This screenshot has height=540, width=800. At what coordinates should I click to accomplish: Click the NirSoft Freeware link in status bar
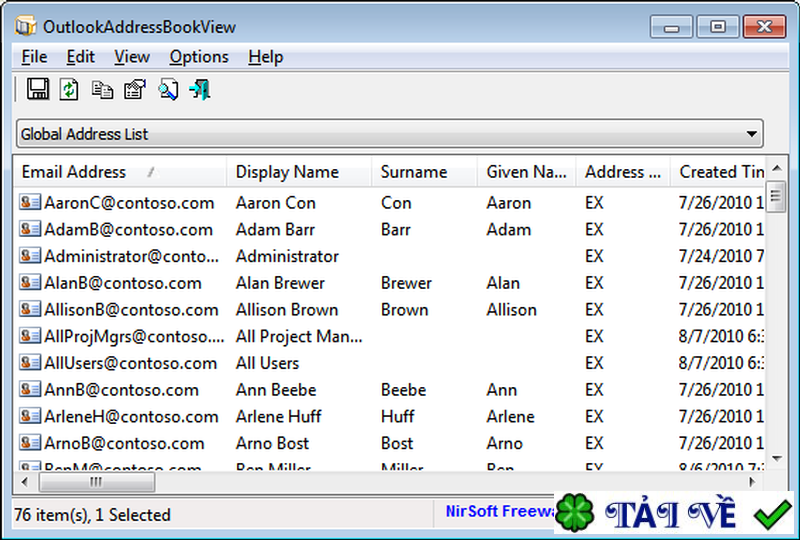(499, 511)
